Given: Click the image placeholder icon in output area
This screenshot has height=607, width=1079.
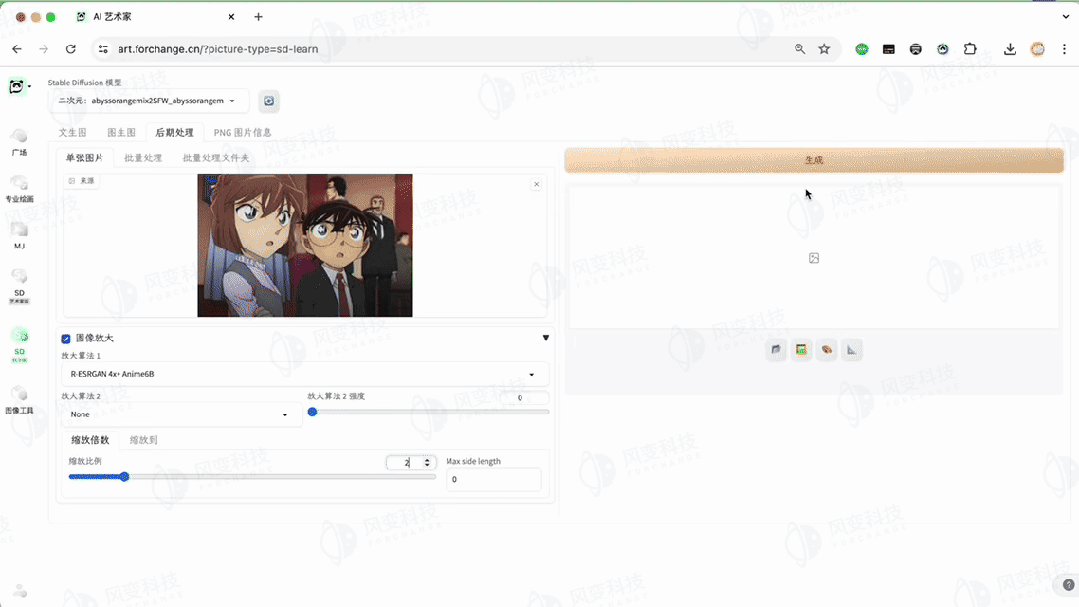Looking at the screenshot, I should tap(814, 258).
